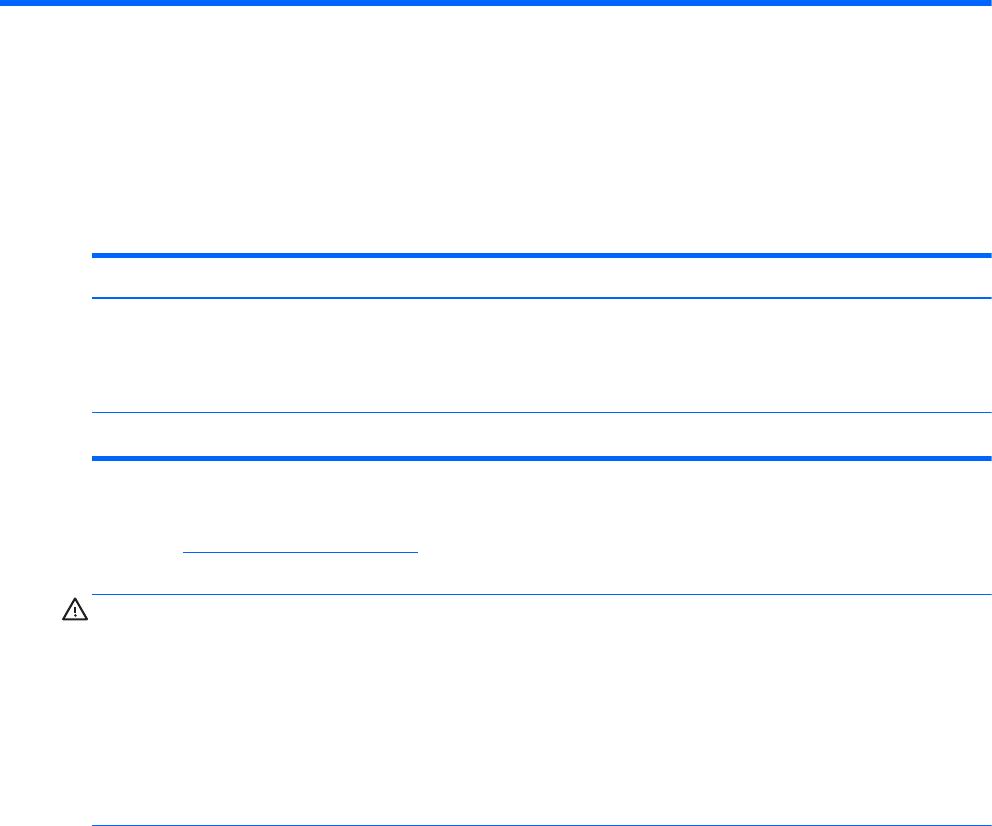992x826 pixels.
Task: Click the blank space between table and link
Action: [535, 500]
